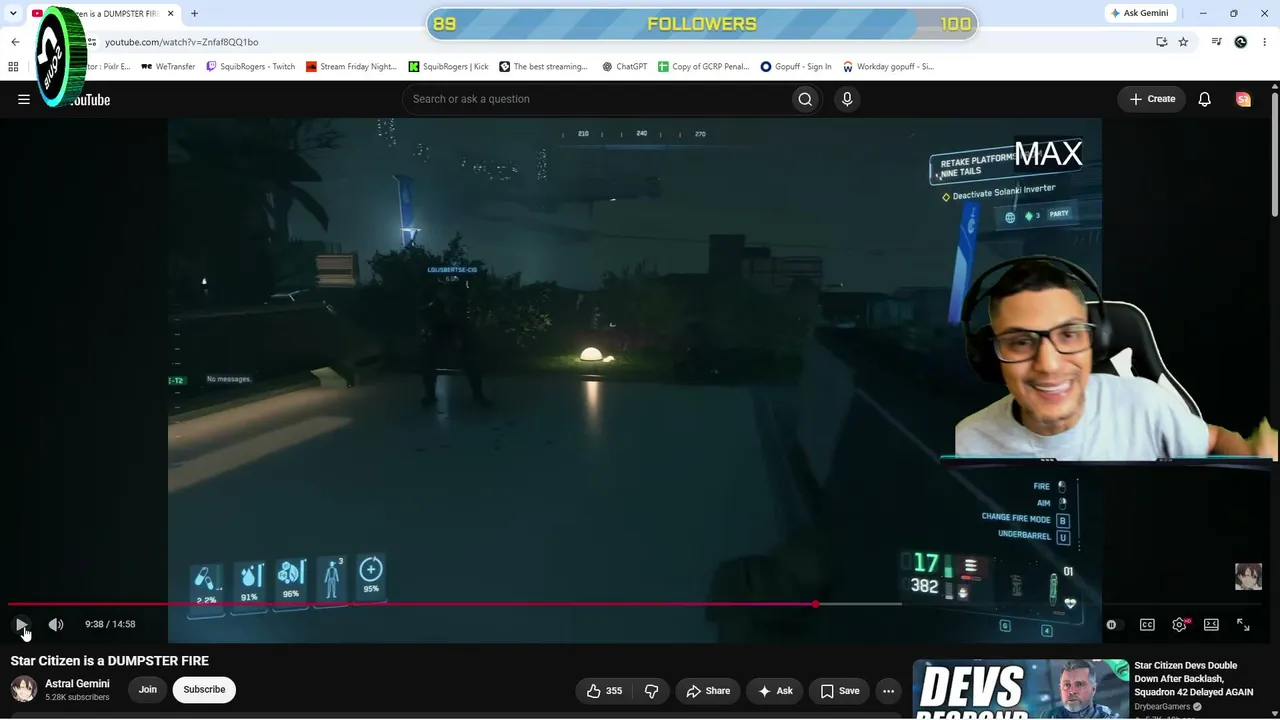Open the 'Star Citizen Devs Double Down' video thumbnail
The height and width of the screenshot is (720, 1280).
pos(1021,689)
